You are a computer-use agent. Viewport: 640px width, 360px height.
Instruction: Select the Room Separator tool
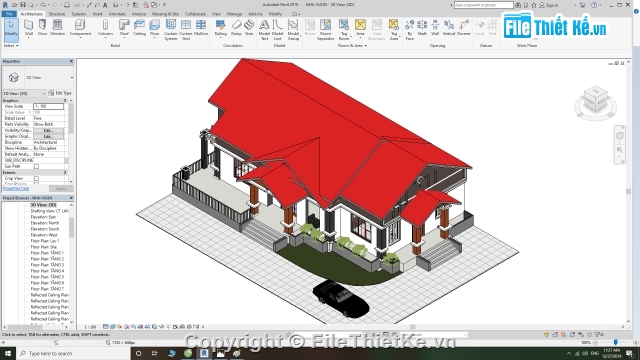325,29
